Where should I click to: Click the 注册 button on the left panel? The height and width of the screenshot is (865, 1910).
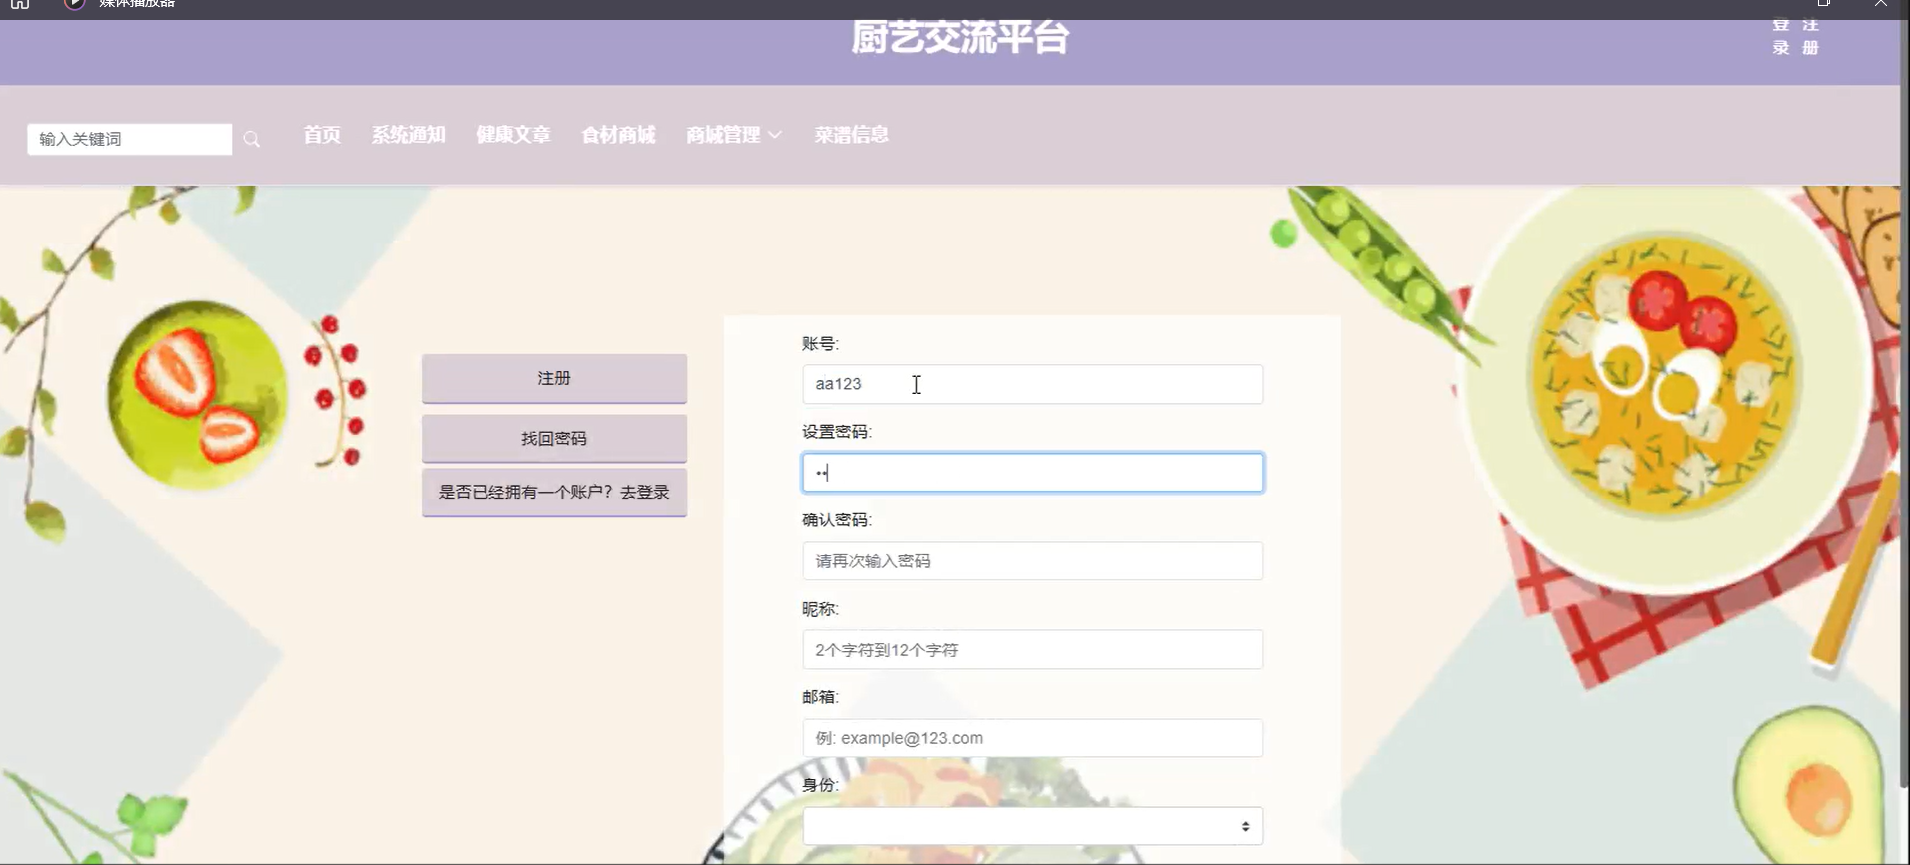[x=554, y=378]
